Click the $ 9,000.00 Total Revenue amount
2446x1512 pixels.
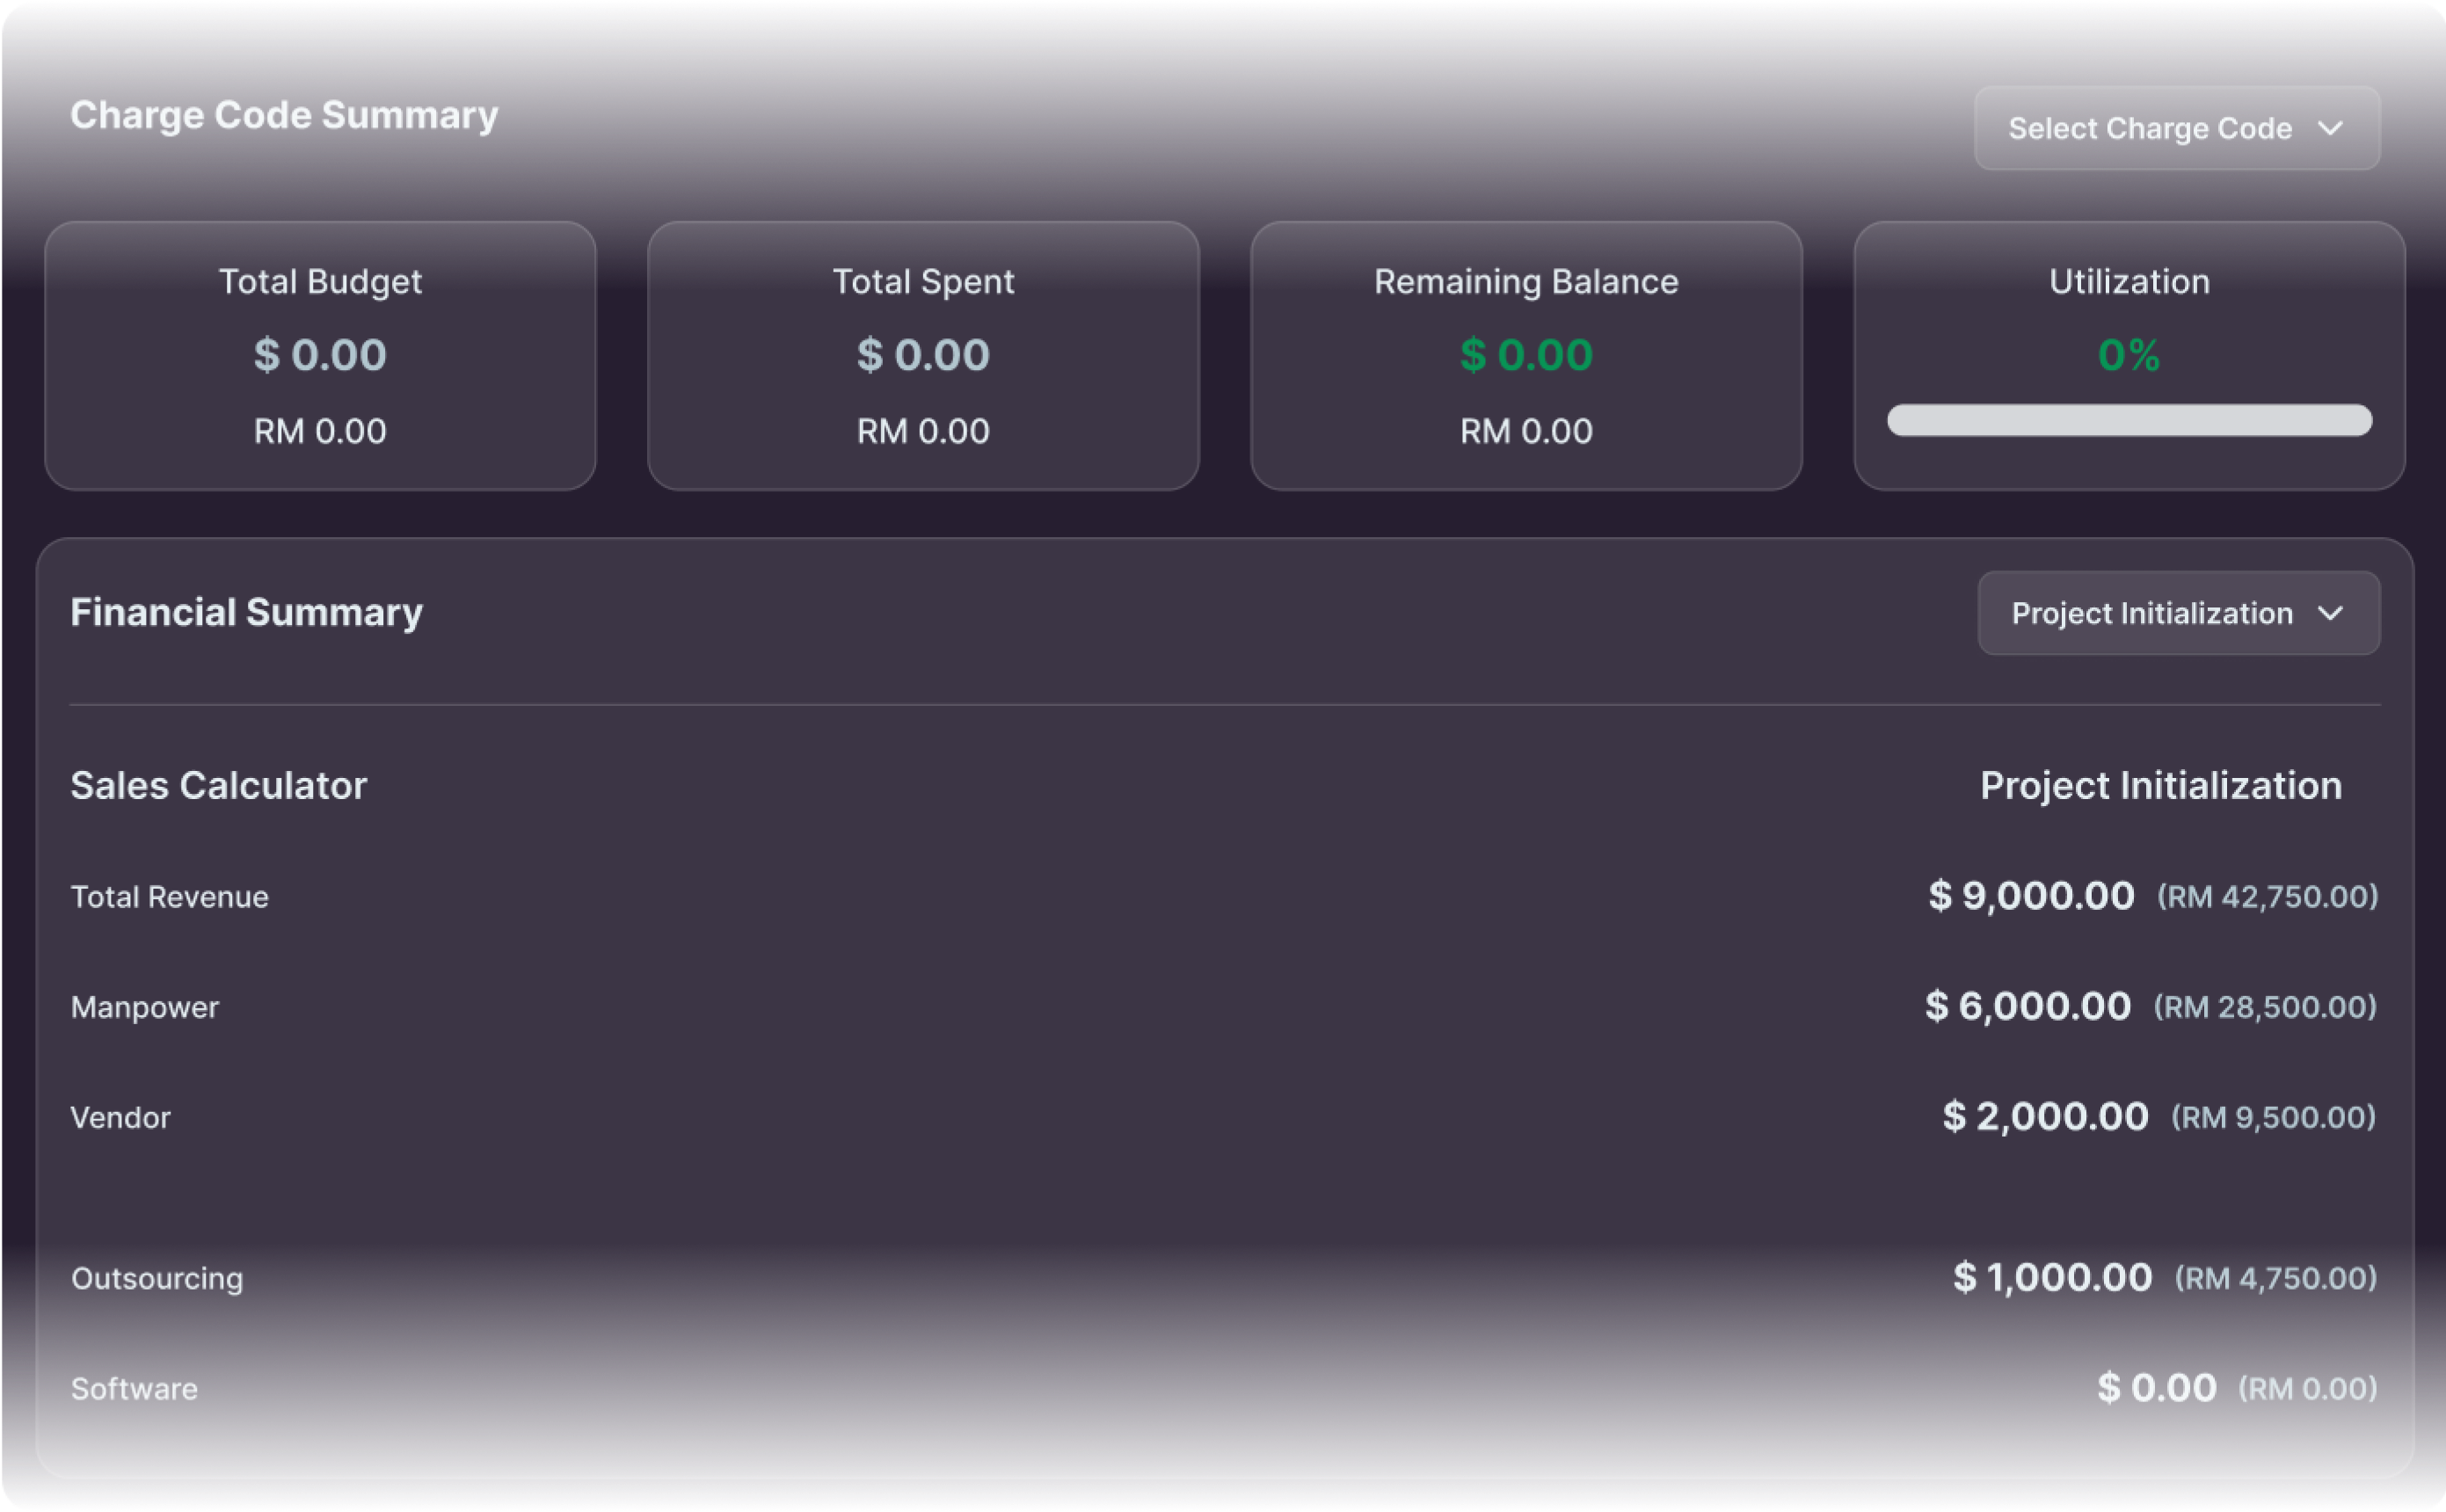pos(2031,896)
